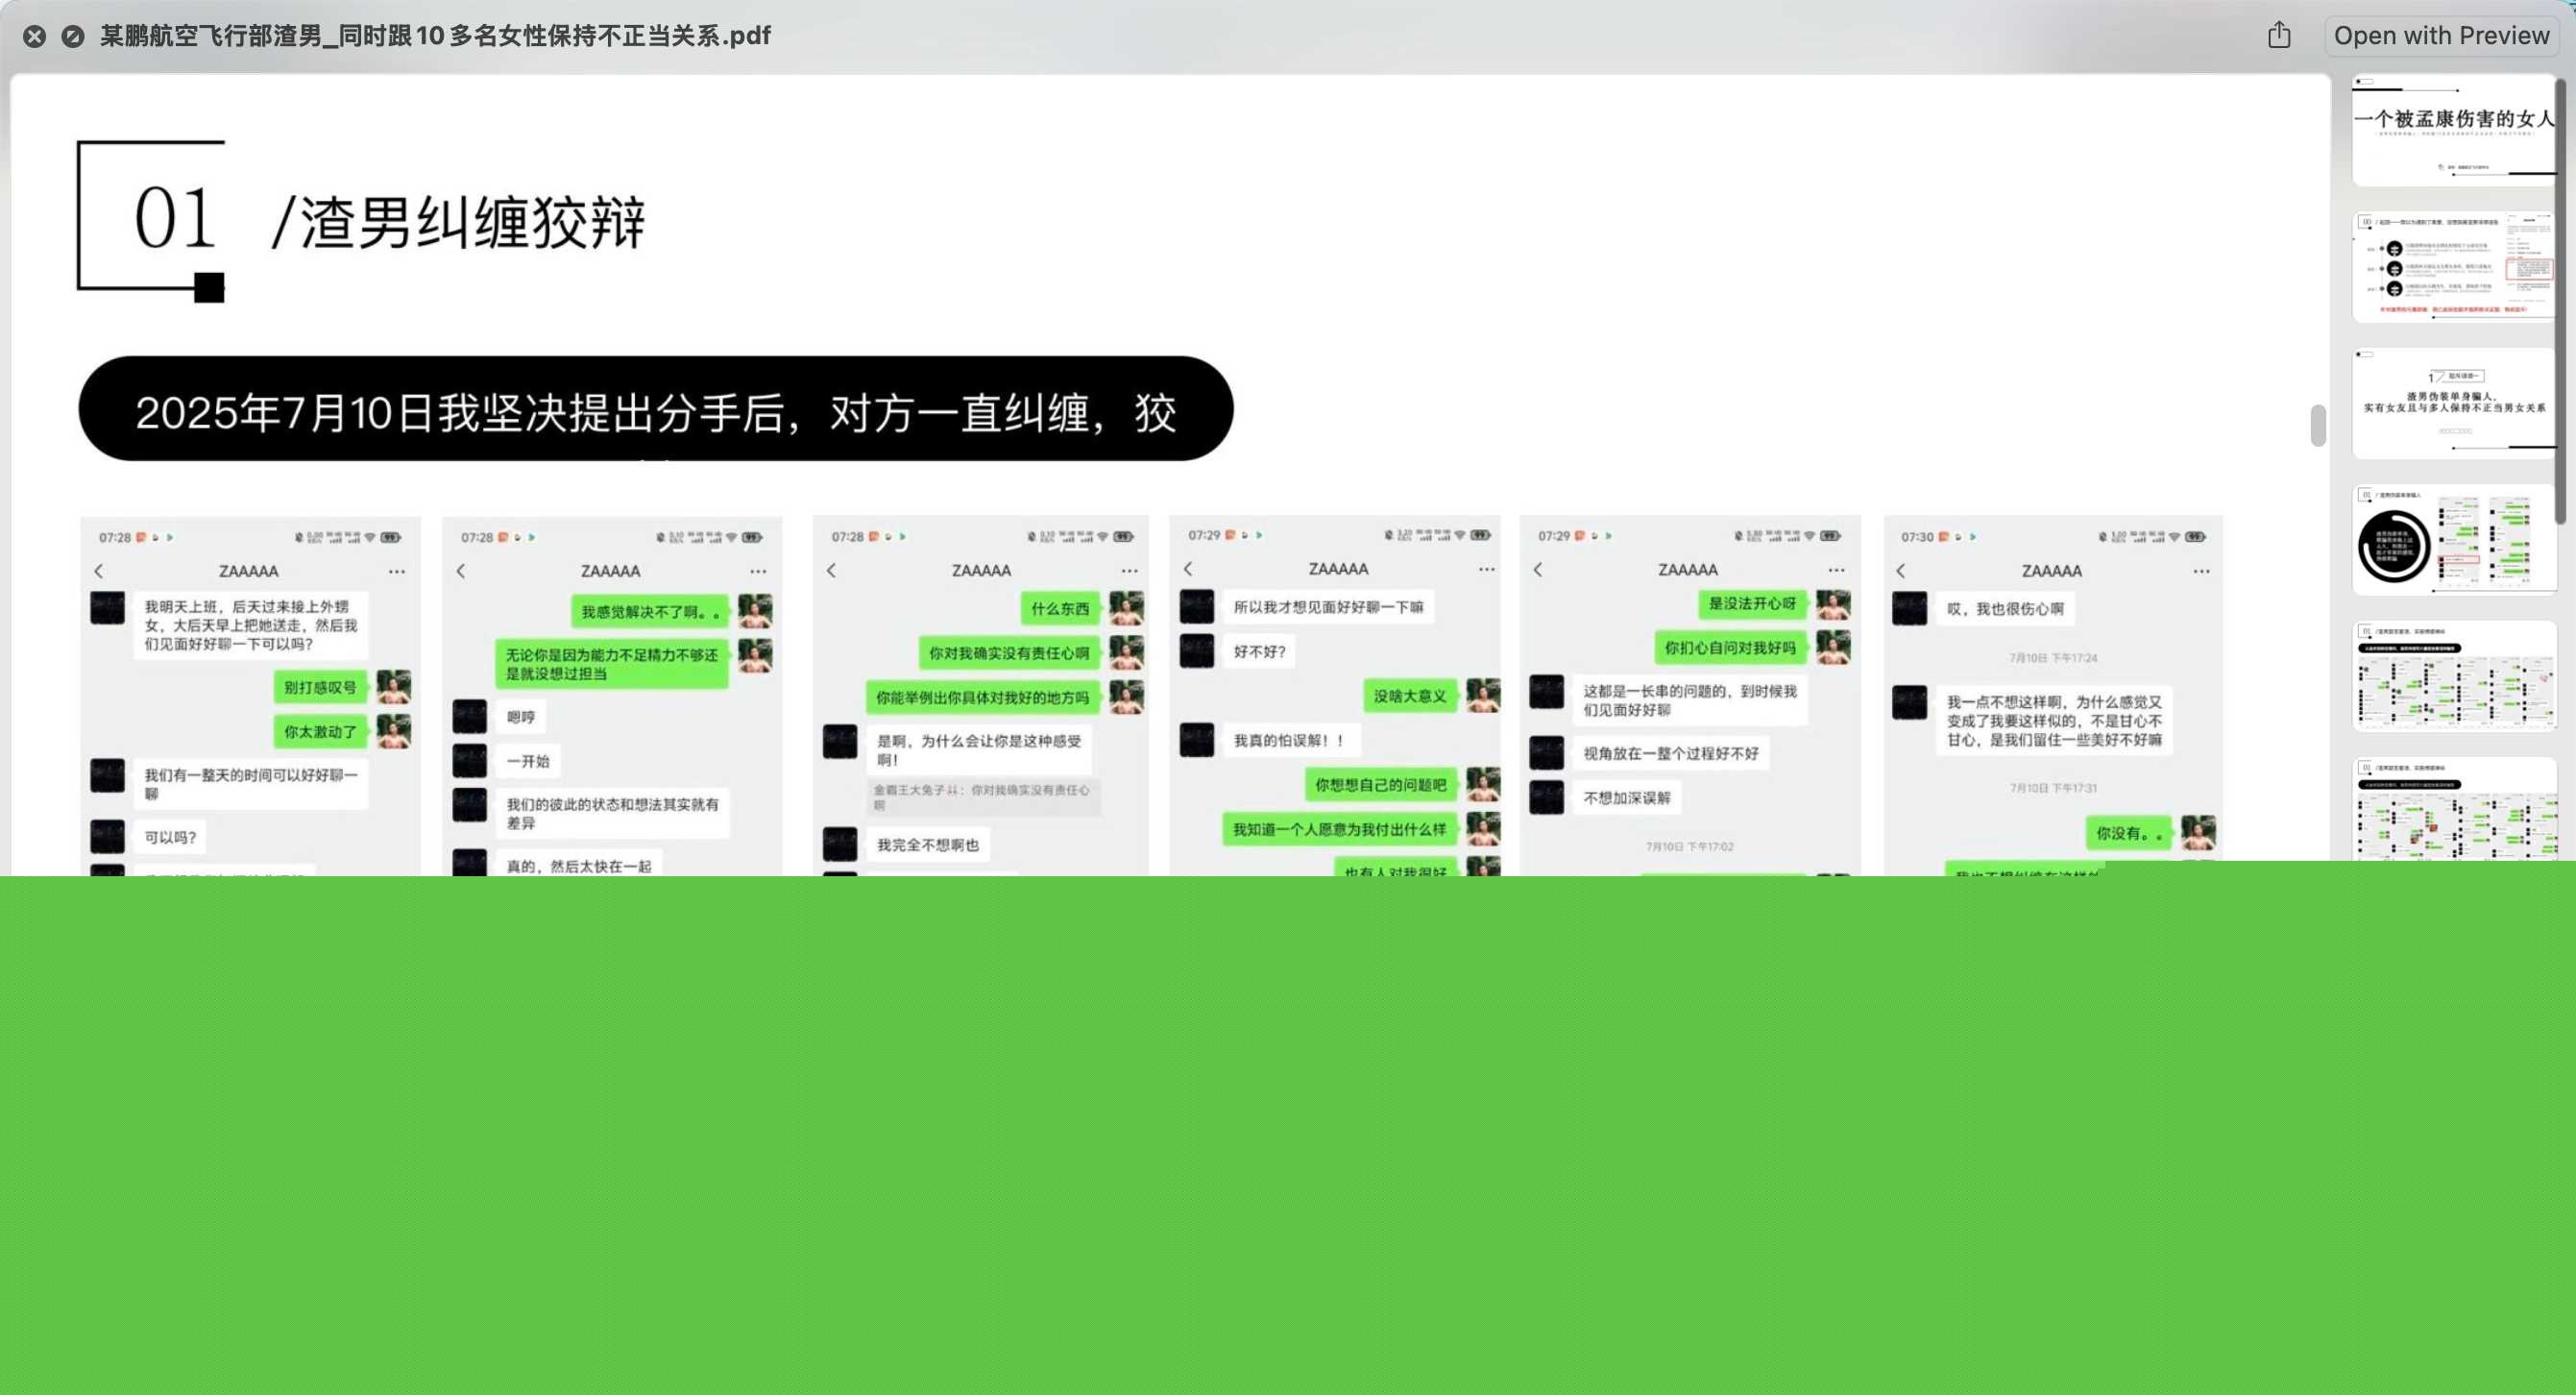The image size is (2576, 1395).
Task: Select the second page thumbnail with red box
Action: click(2453, 267)
